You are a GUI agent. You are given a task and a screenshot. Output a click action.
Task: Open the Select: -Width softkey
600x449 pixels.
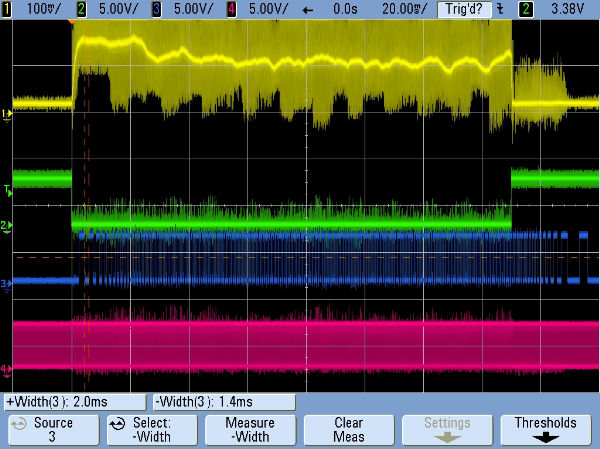[152, 430]
